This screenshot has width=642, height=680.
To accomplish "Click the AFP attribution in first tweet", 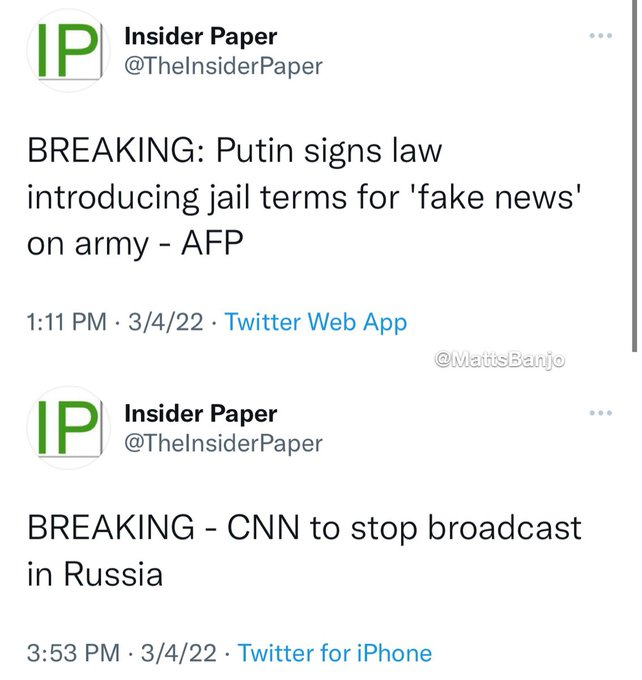I will pos(212,244).
